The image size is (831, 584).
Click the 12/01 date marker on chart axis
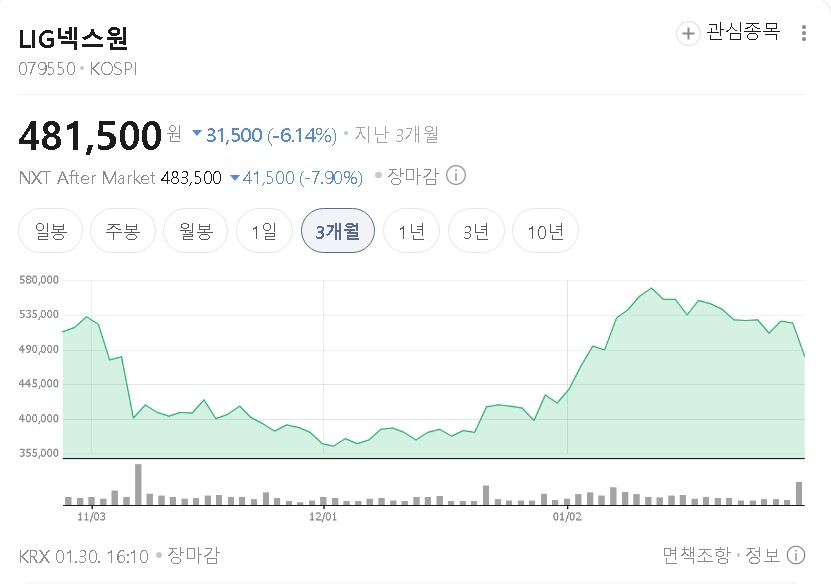[x=323, y=517]
